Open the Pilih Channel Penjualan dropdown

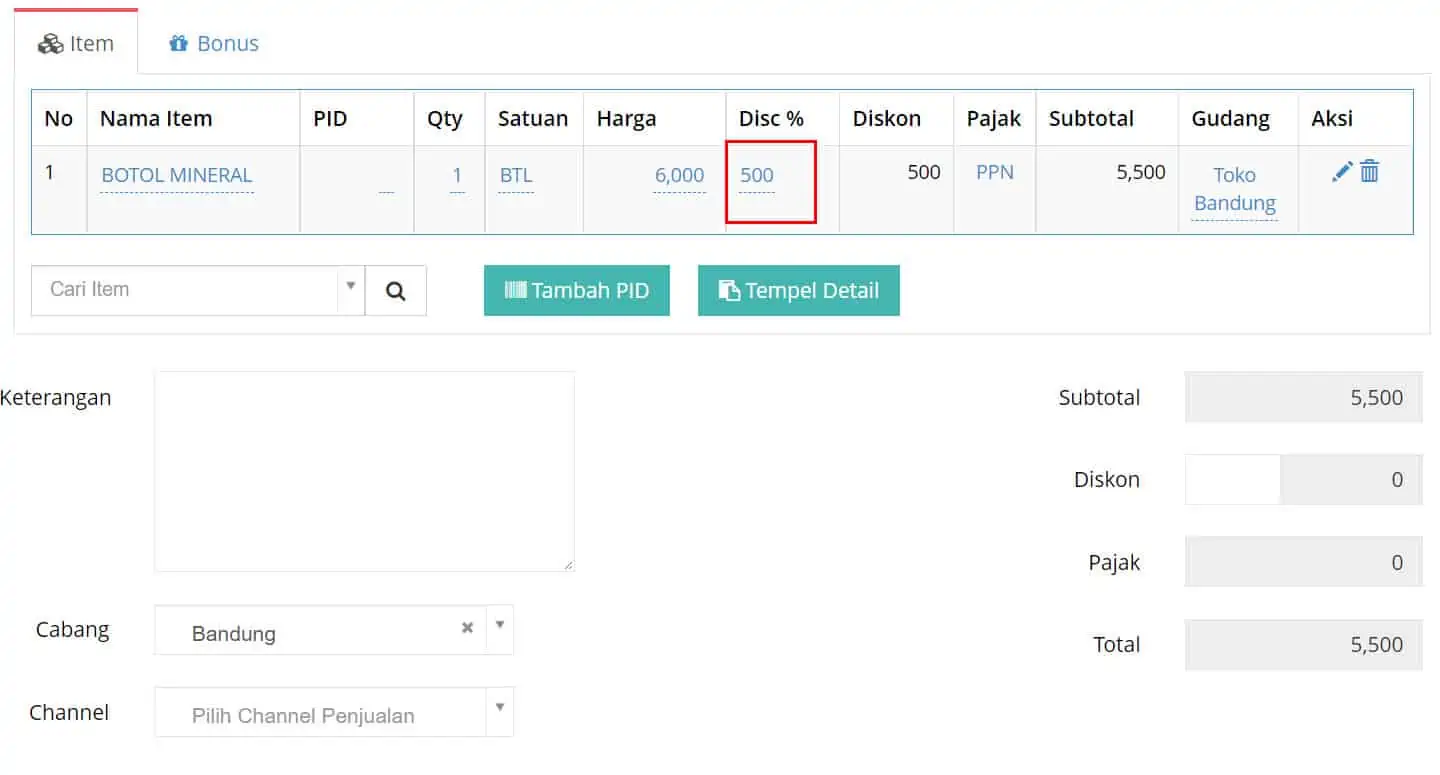pyautogui.click(x=334, y=712)
